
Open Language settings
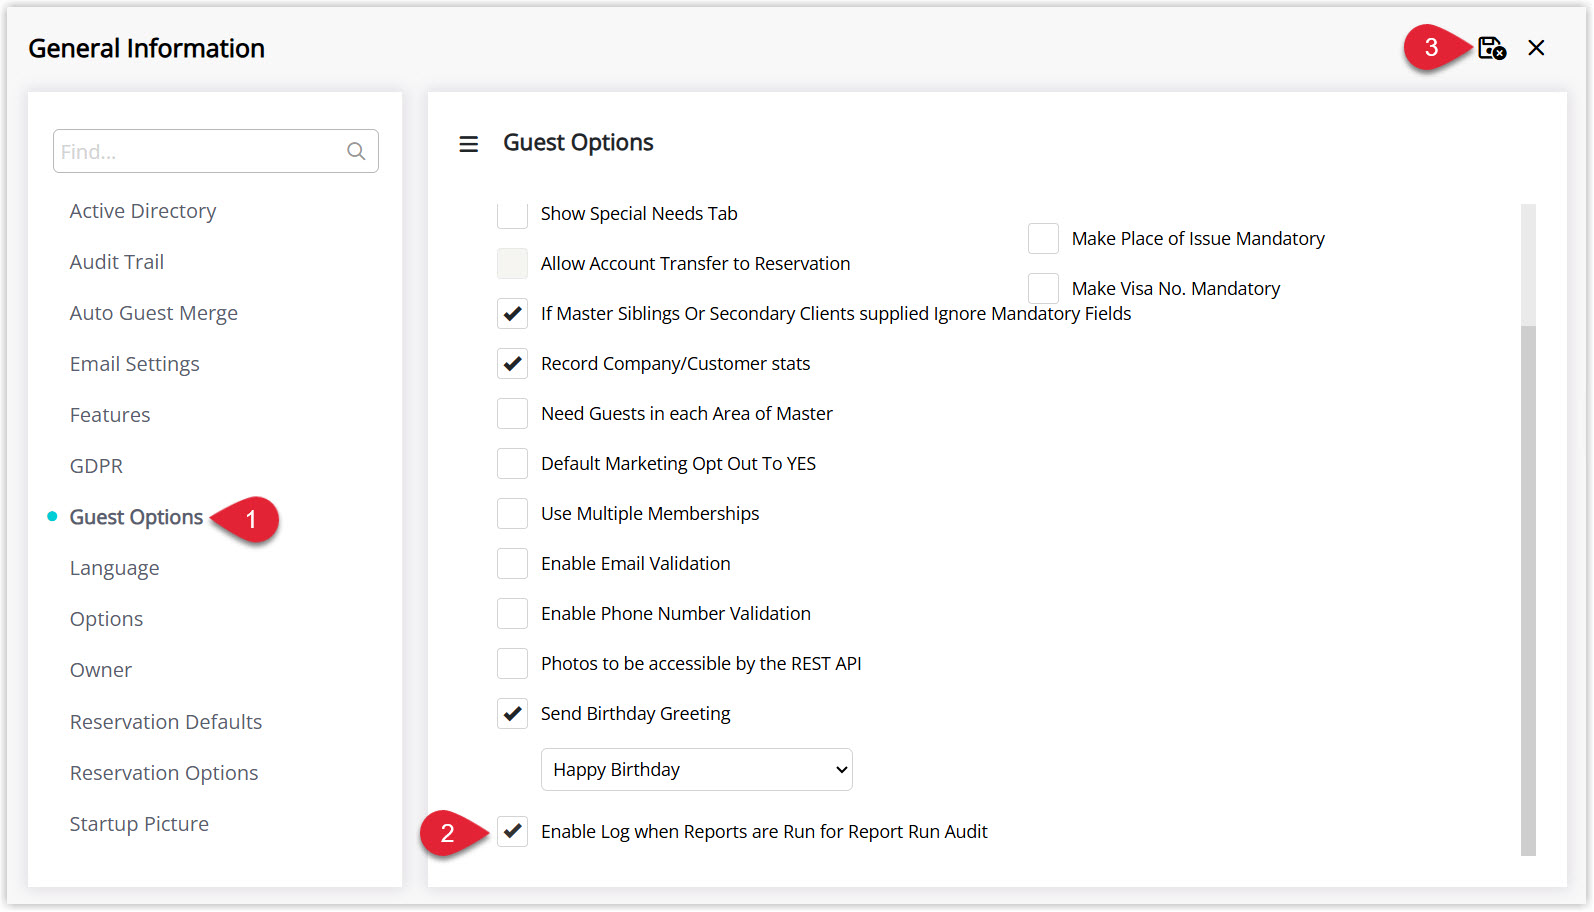(115, 568)
